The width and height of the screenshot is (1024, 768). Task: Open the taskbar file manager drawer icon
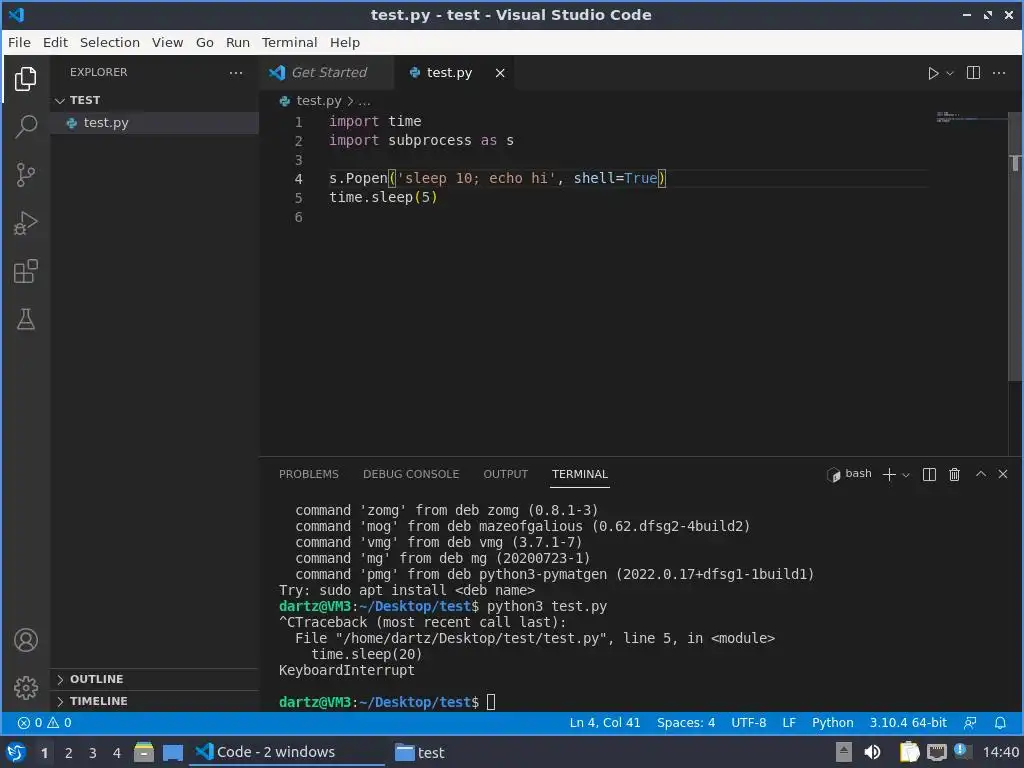(144, 752)
